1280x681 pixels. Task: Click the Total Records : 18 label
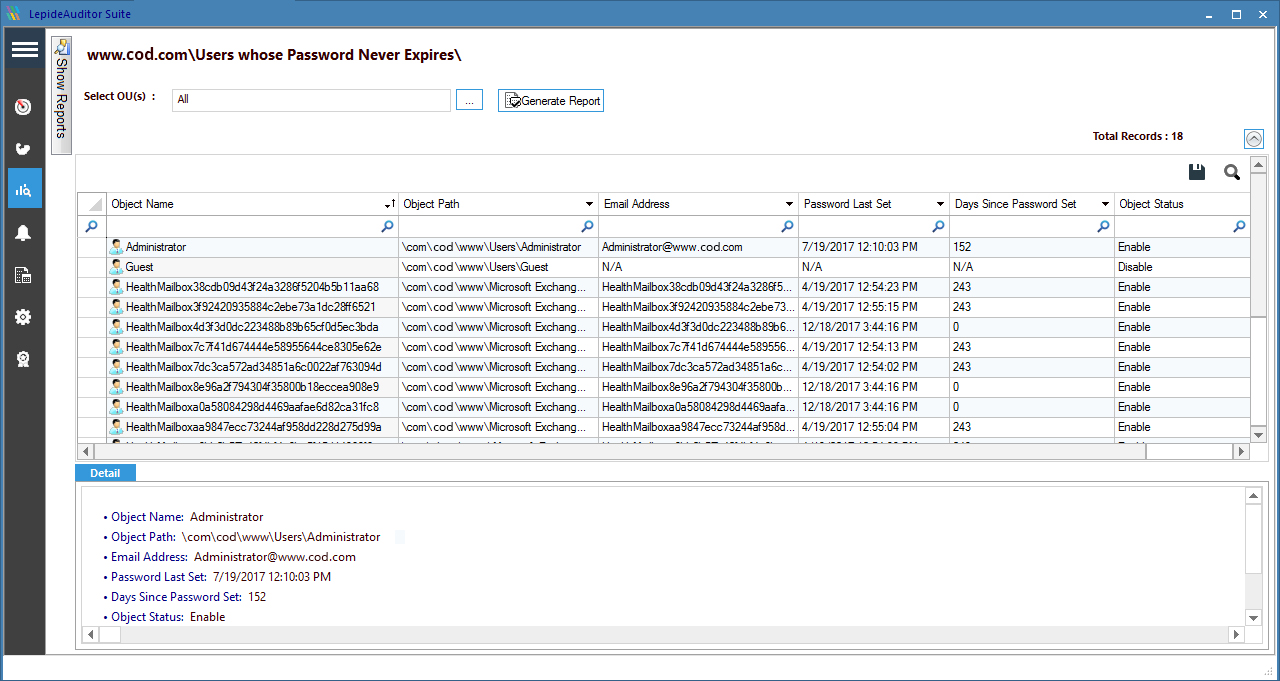pyautogui.click(x=1138, y=136)
